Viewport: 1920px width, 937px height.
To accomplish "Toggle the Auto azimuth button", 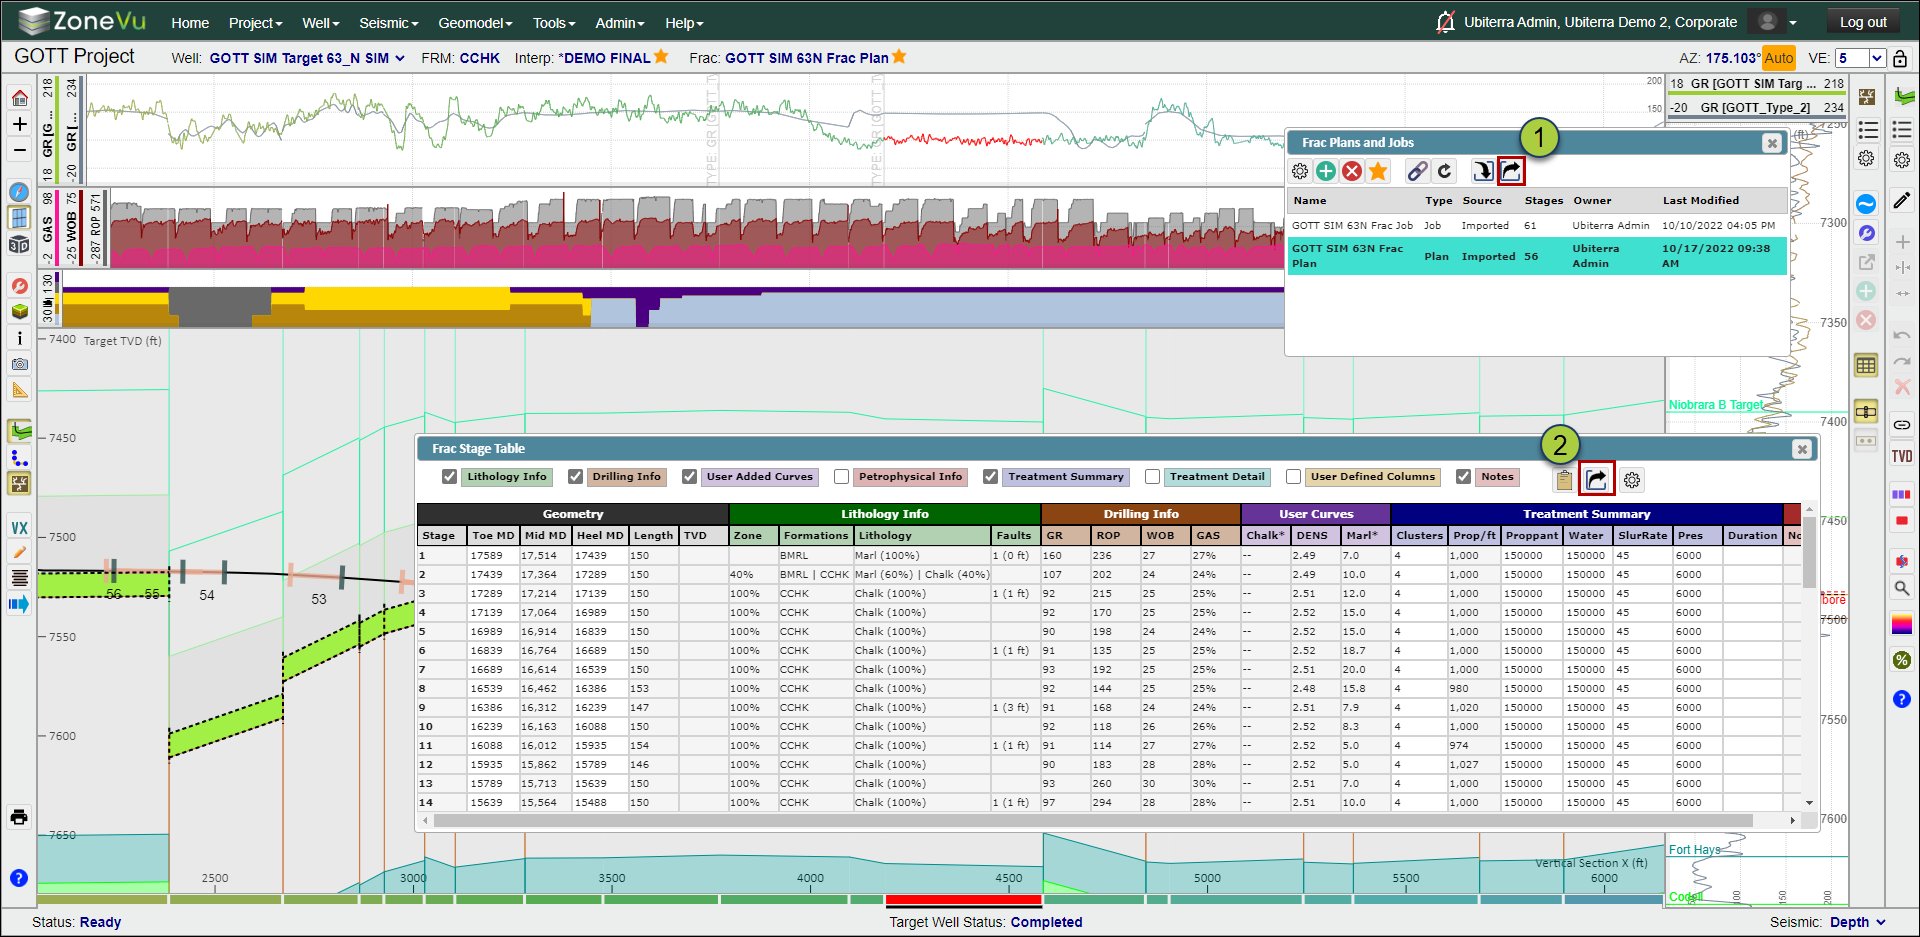I will pyautogui.click(x=1779, y=58).
